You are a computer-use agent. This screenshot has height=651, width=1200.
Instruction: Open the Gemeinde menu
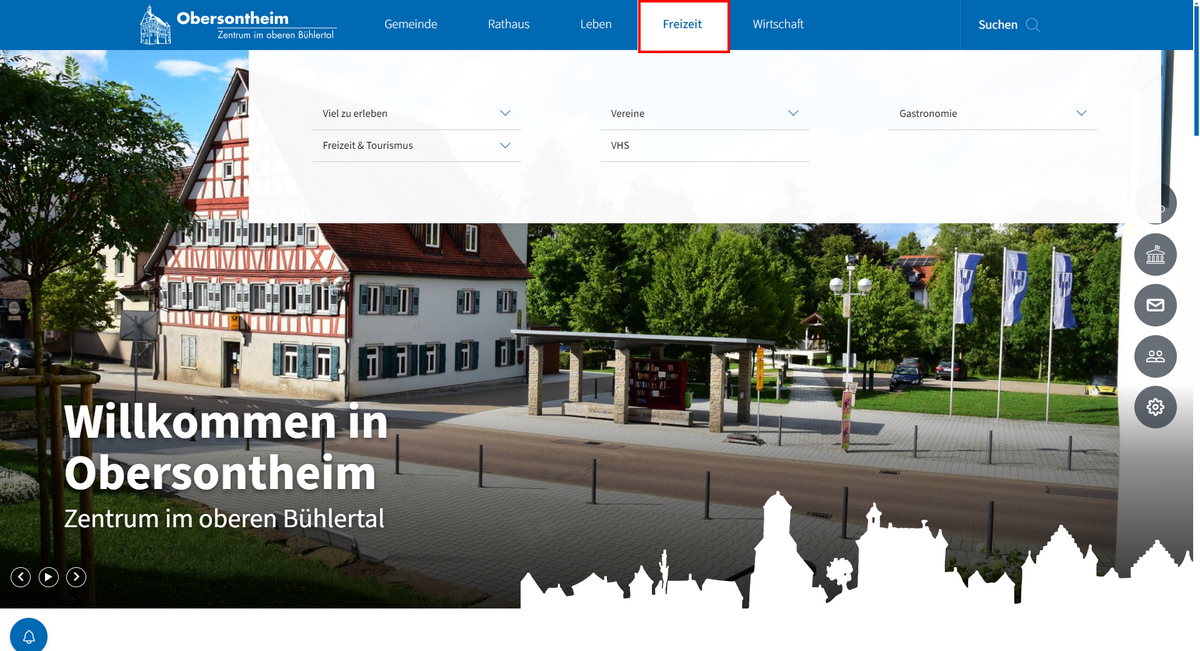[411, 25]
